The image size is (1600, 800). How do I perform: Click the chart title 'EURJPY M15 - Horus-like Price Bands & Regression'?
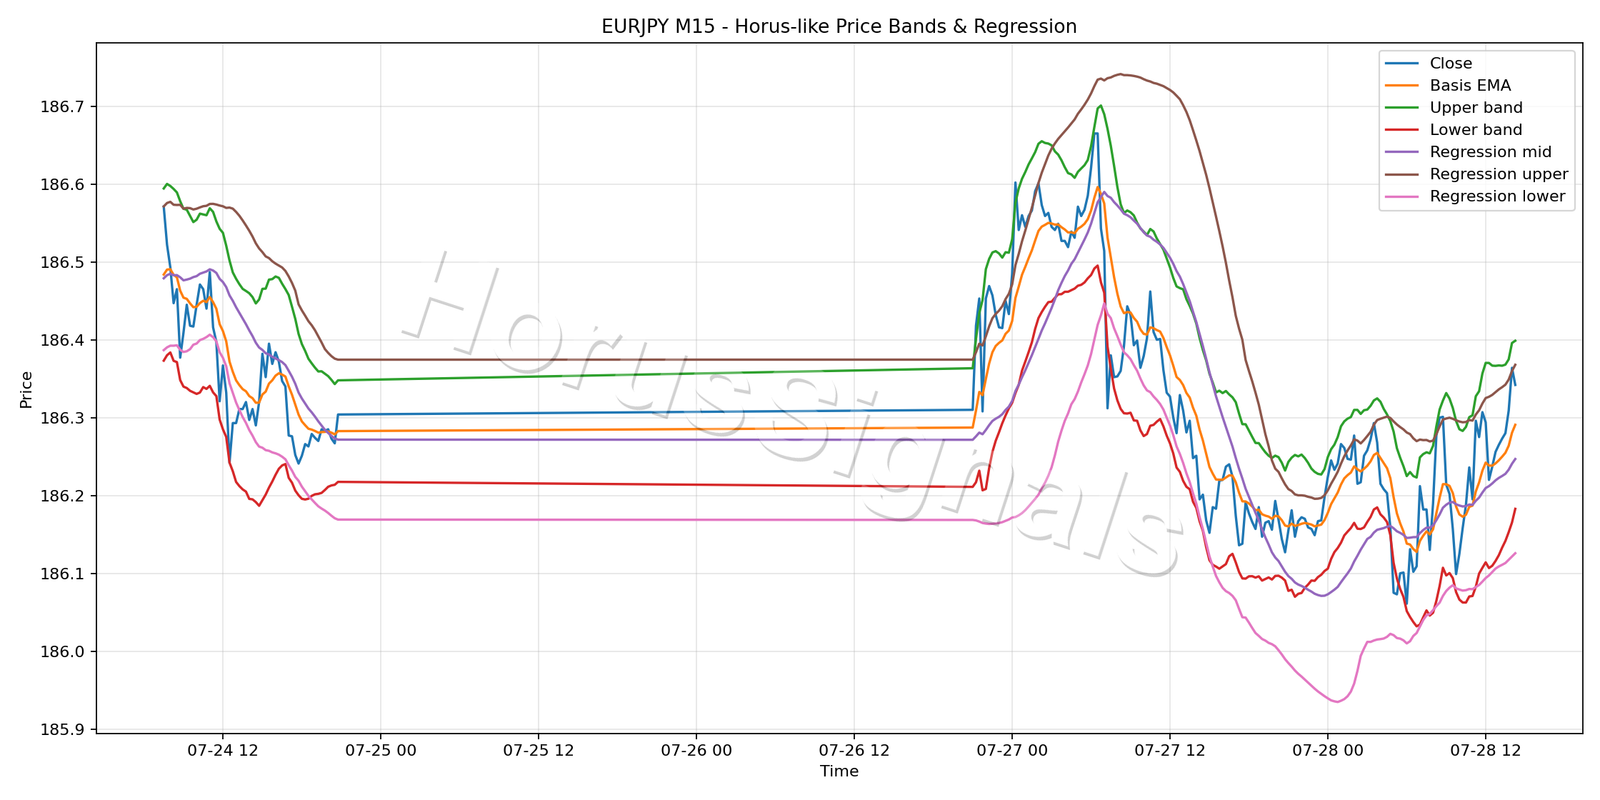839,27
